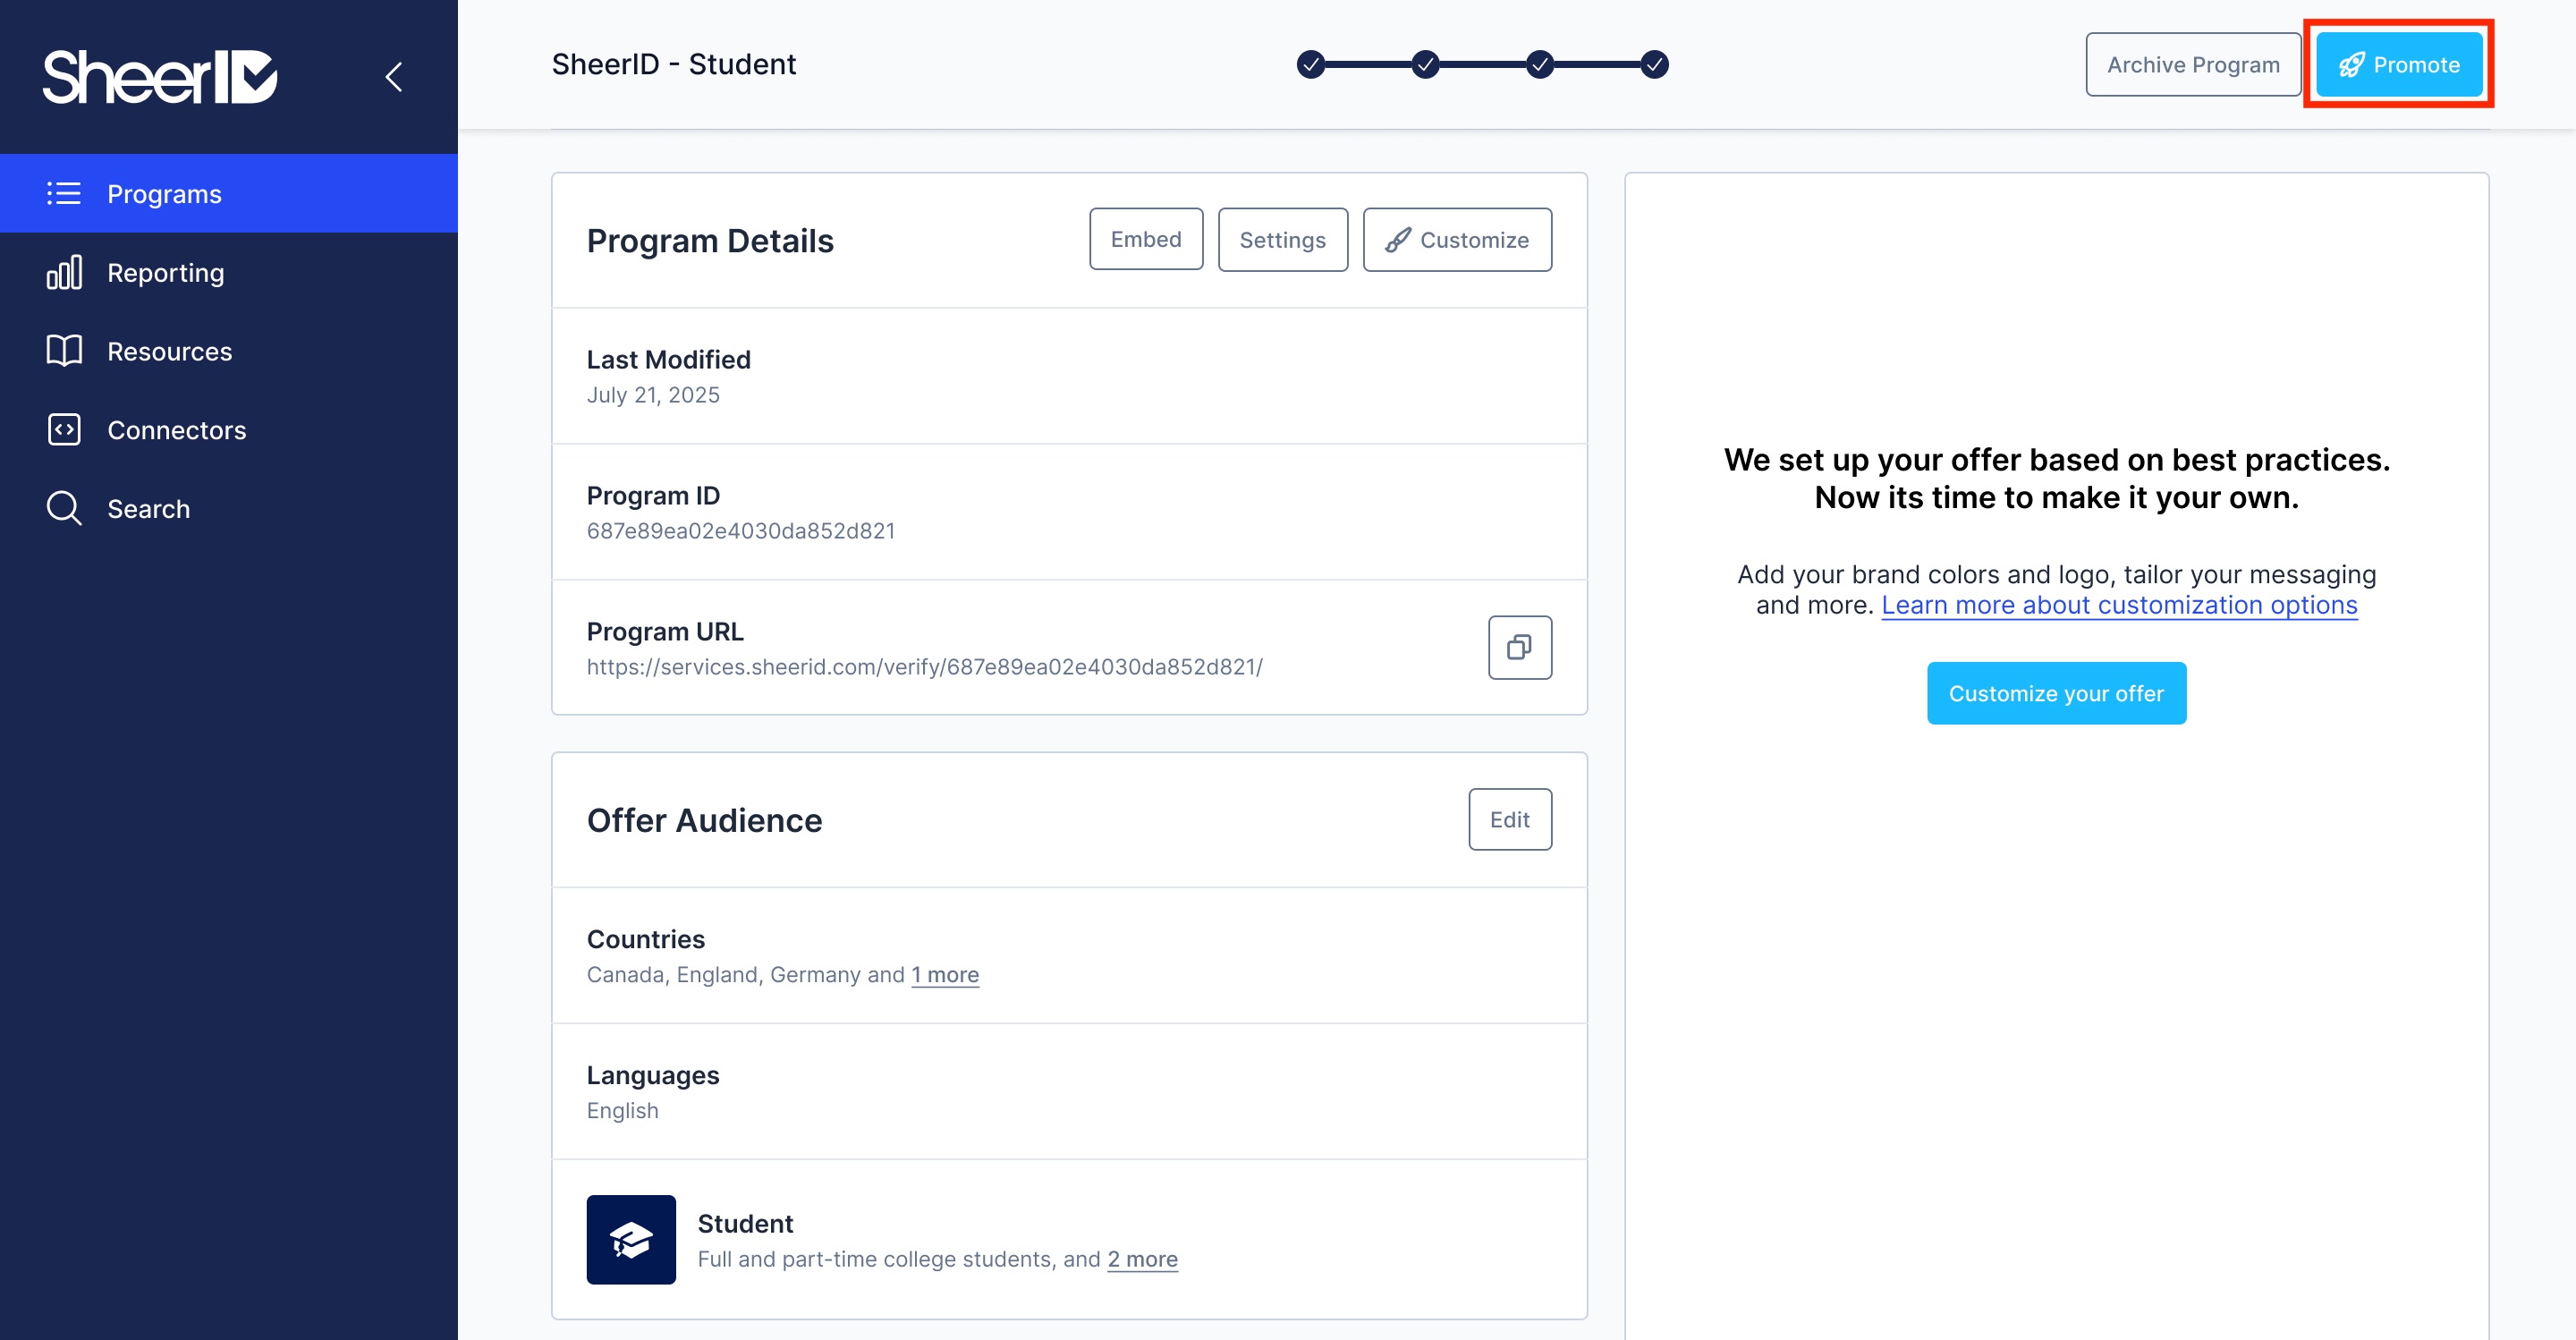Click the last progress step checkmark
The height and width of the screenshot is (1340, 2576).
click(1654, 64)
